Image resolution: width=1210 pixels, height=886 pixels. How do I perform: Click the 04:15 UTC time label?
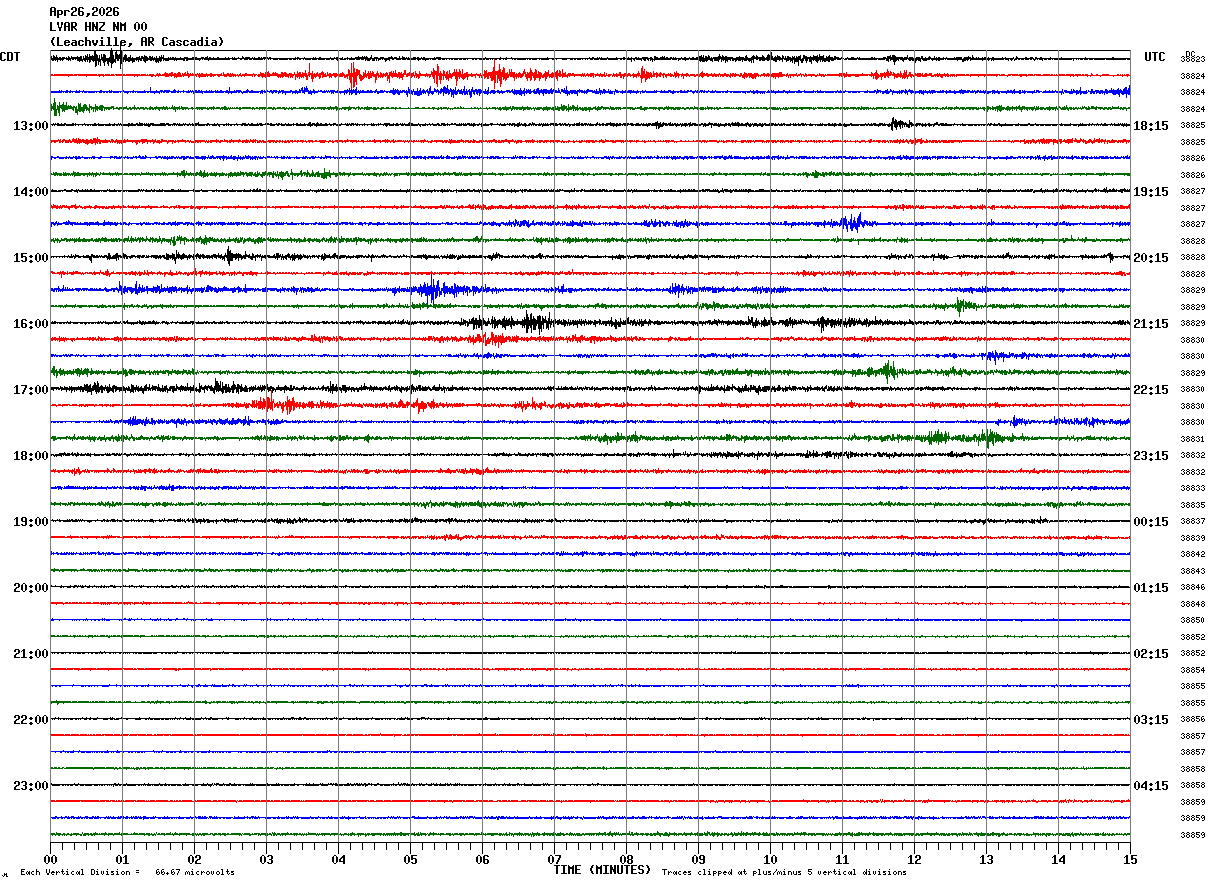coord(1151,786)
